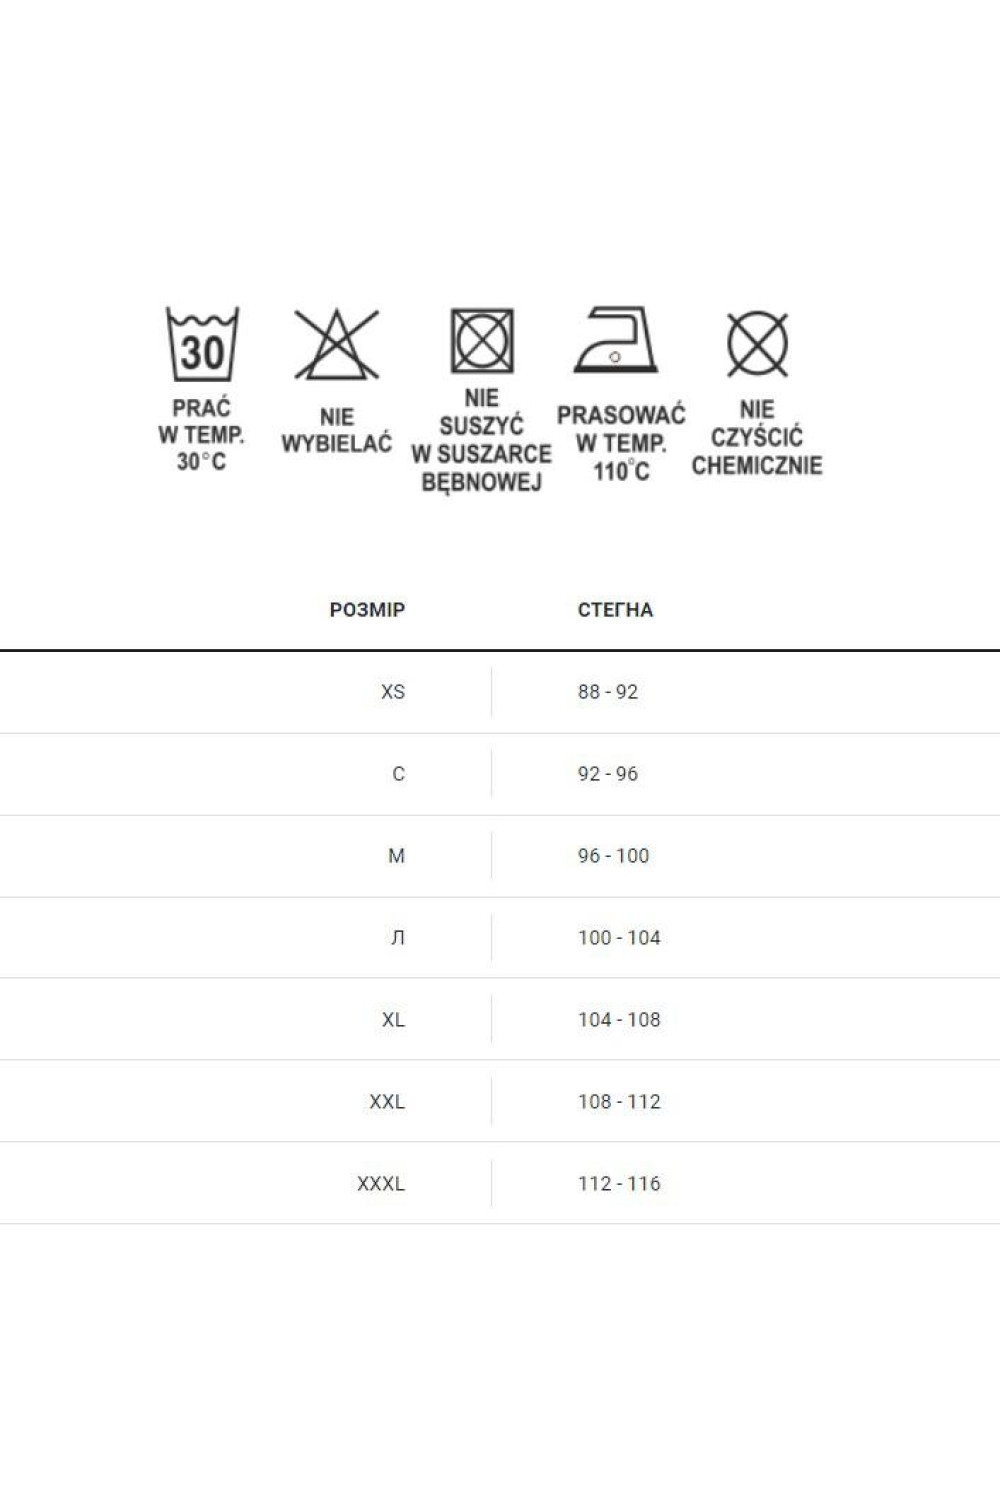Select the do not bleach triangle icon
The width and height of the screenshot is (1000, 1500).
[x=337, y=344]
